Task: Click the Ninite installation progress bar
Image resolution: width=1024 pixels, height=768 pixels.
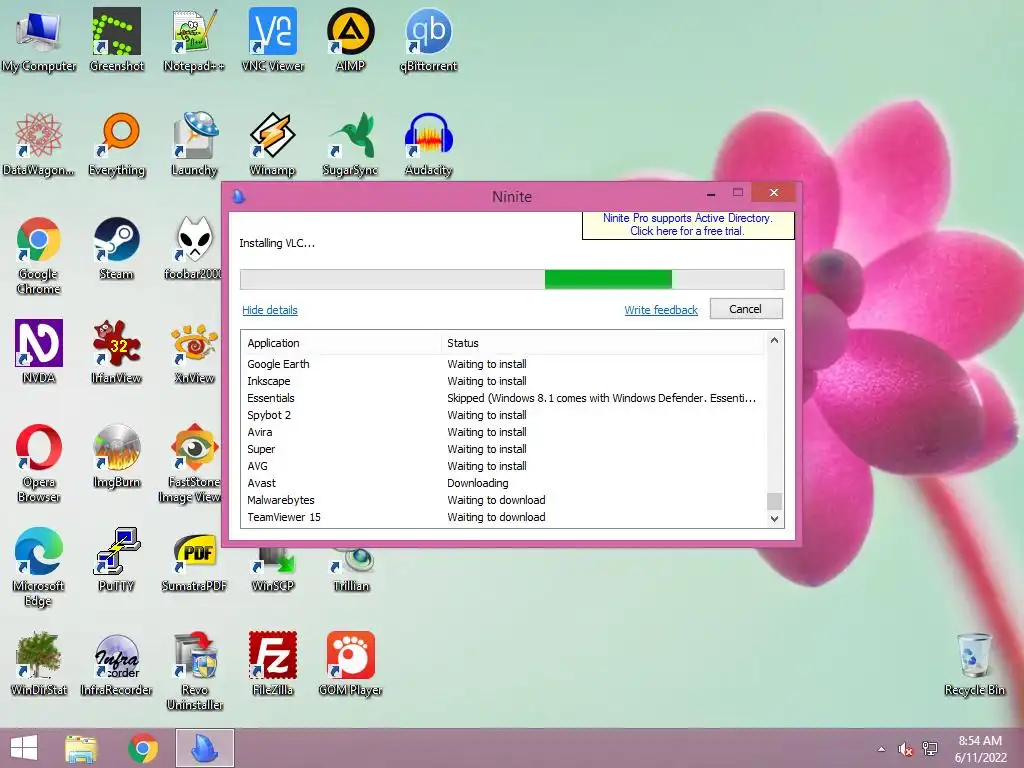Action: click(x=512, y=279)
